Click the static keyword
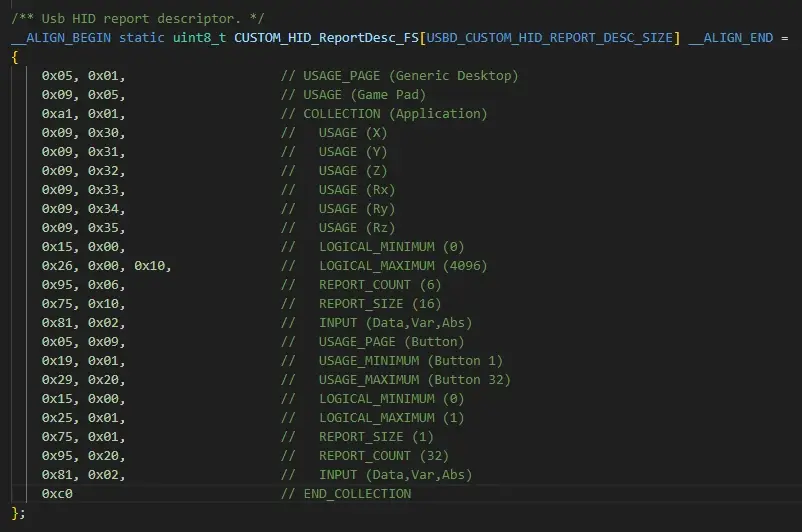Screen dimensions: 802x532 [x=142, y=38]
